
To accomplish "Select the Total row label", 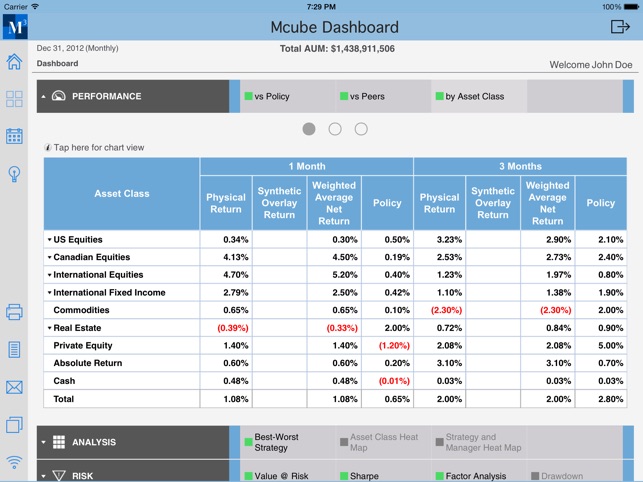I will (x=64, y=399).
